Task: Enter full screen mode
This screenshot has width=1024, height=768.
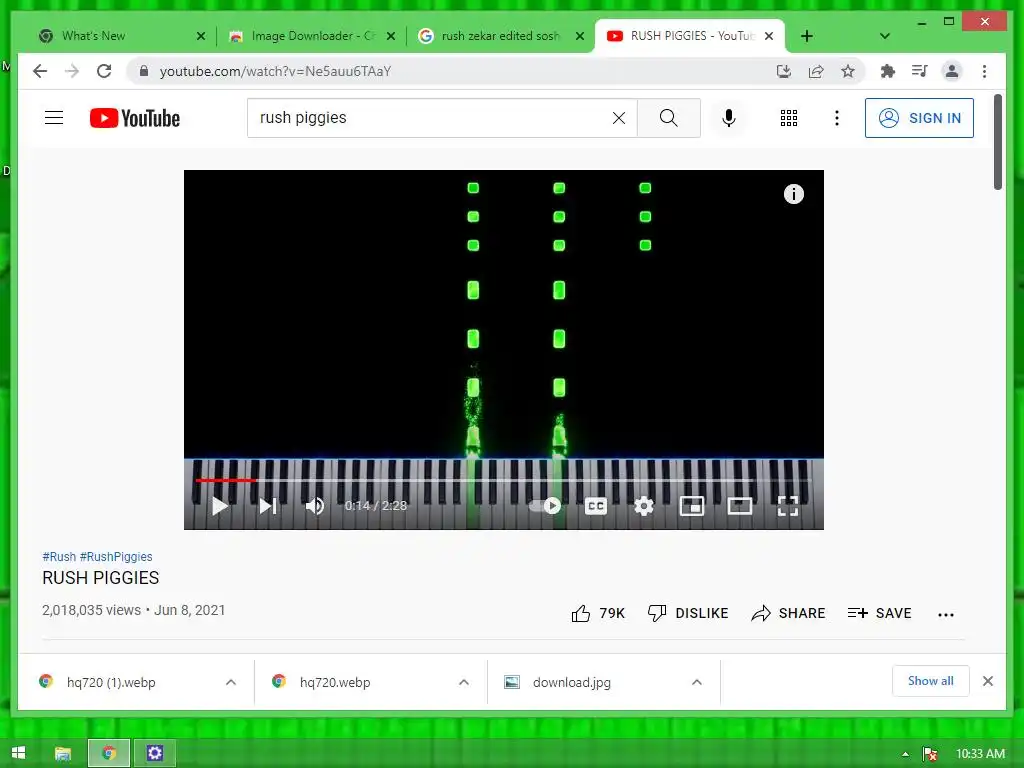Action: click(788, 505)
